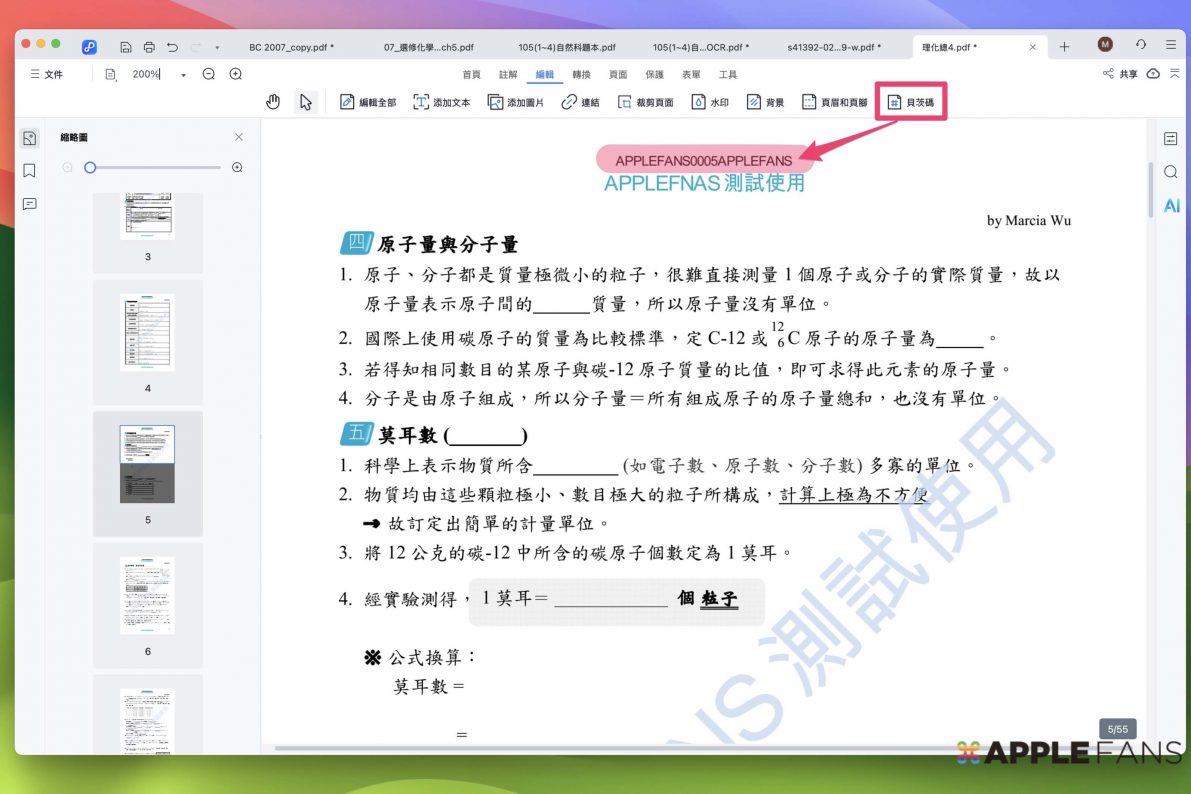Switch to the 註解 annotation tab
Screen dimensions: 1191x794
[508, 75]
